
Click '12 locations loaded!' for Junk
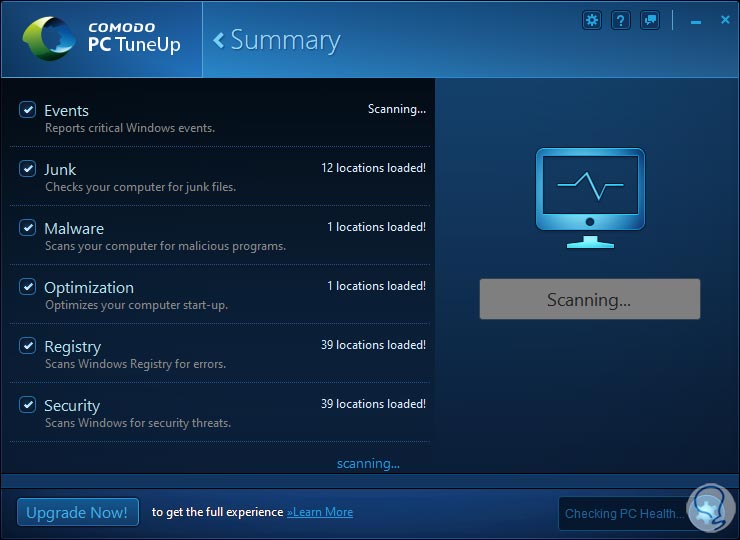pyautogui.click(x=374, y=168)
